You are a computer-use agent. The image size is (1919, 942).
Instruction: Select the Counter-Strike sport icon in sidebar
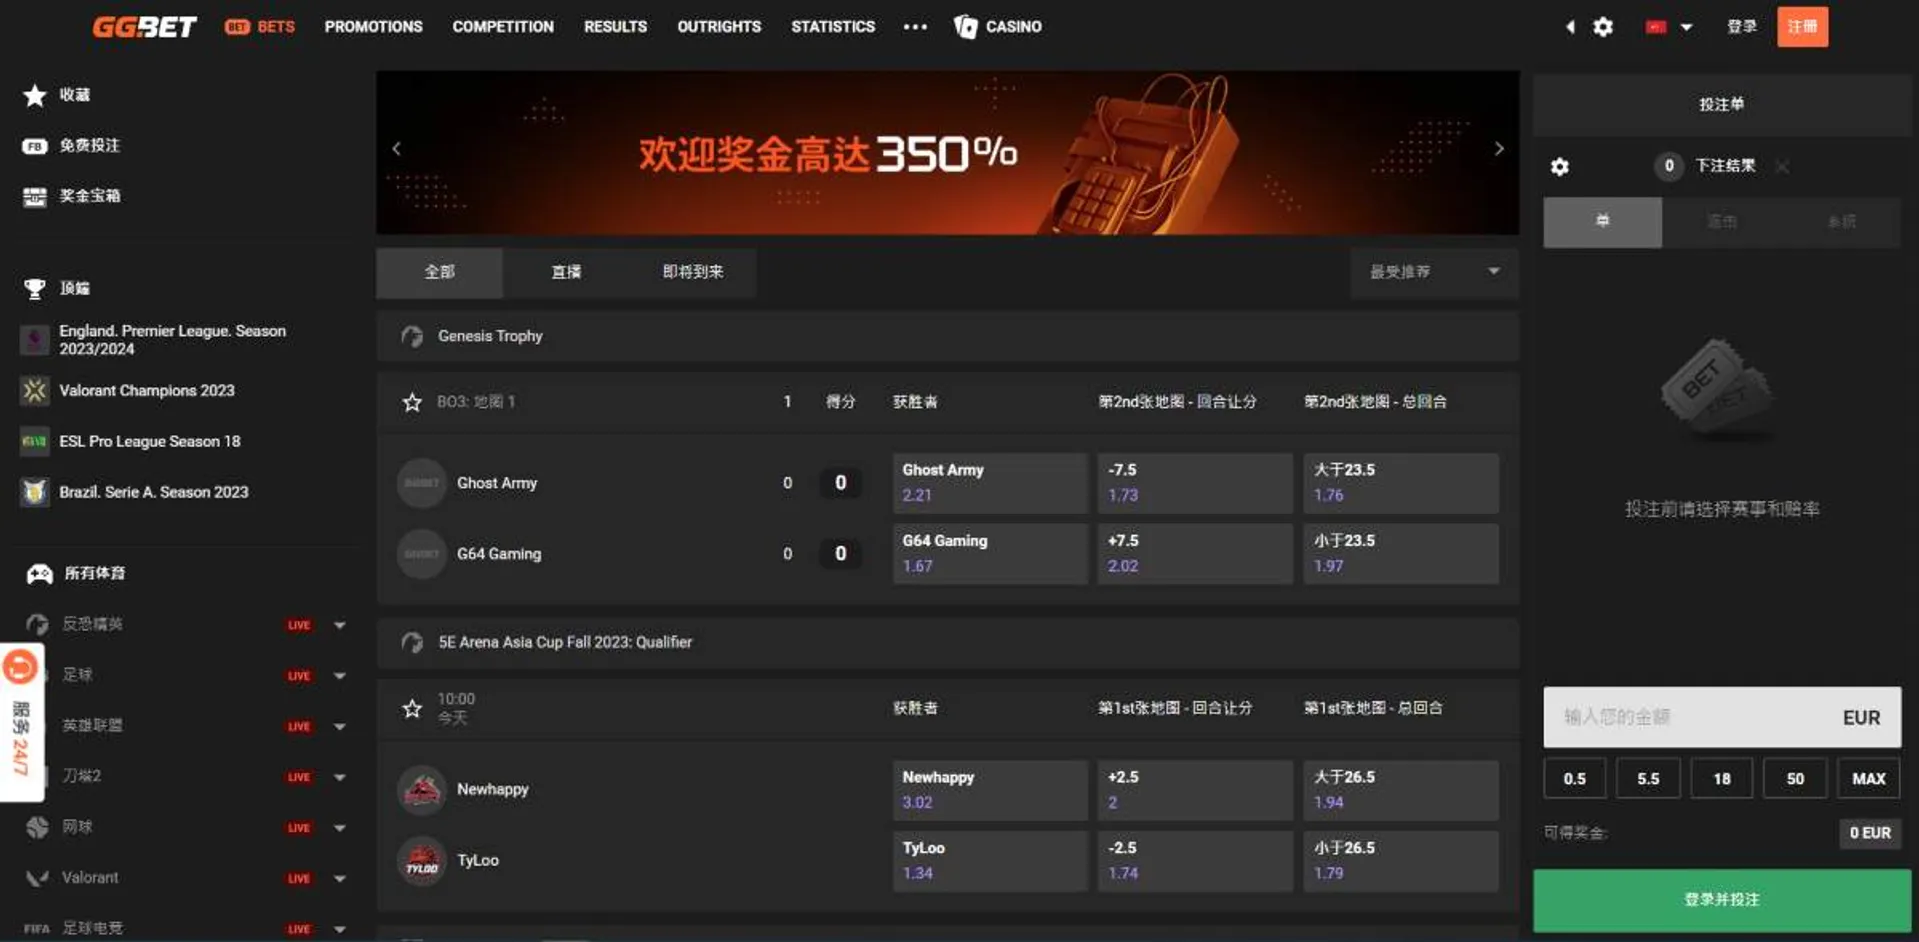coord(38,625)
